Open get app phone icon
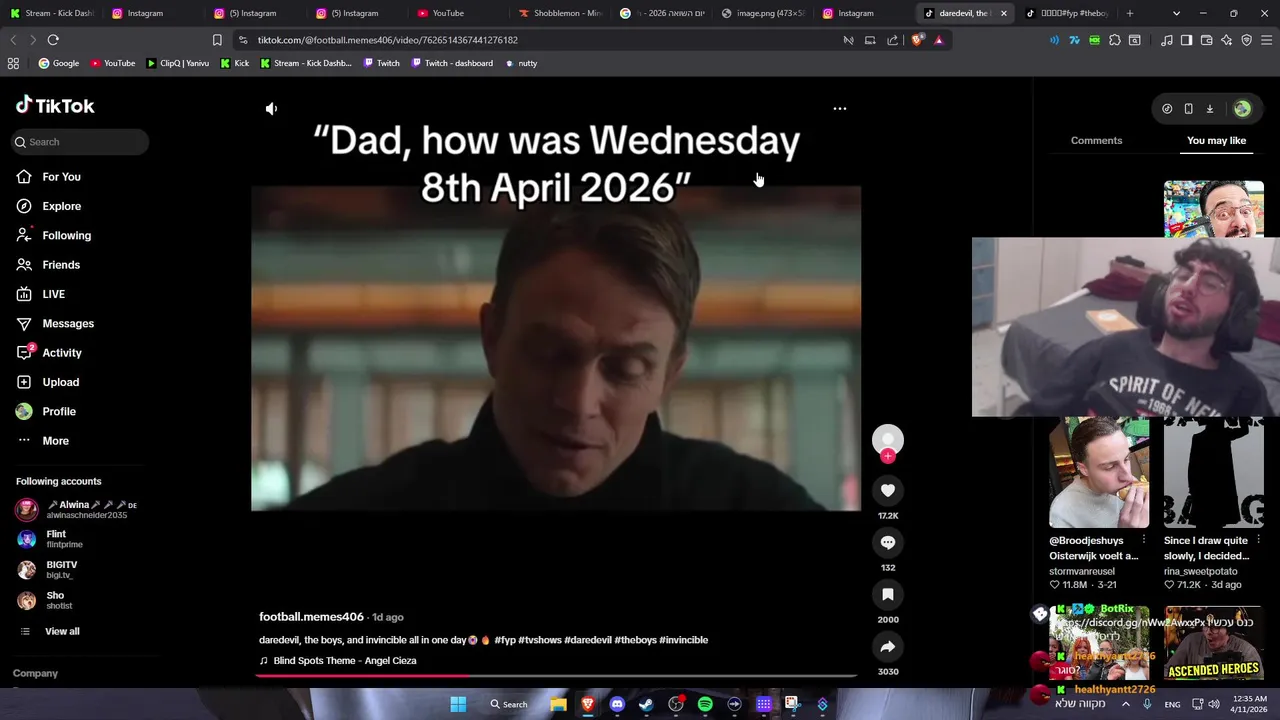The image size is (1280, 720). pyautogui.click(x=1188, y=109)
